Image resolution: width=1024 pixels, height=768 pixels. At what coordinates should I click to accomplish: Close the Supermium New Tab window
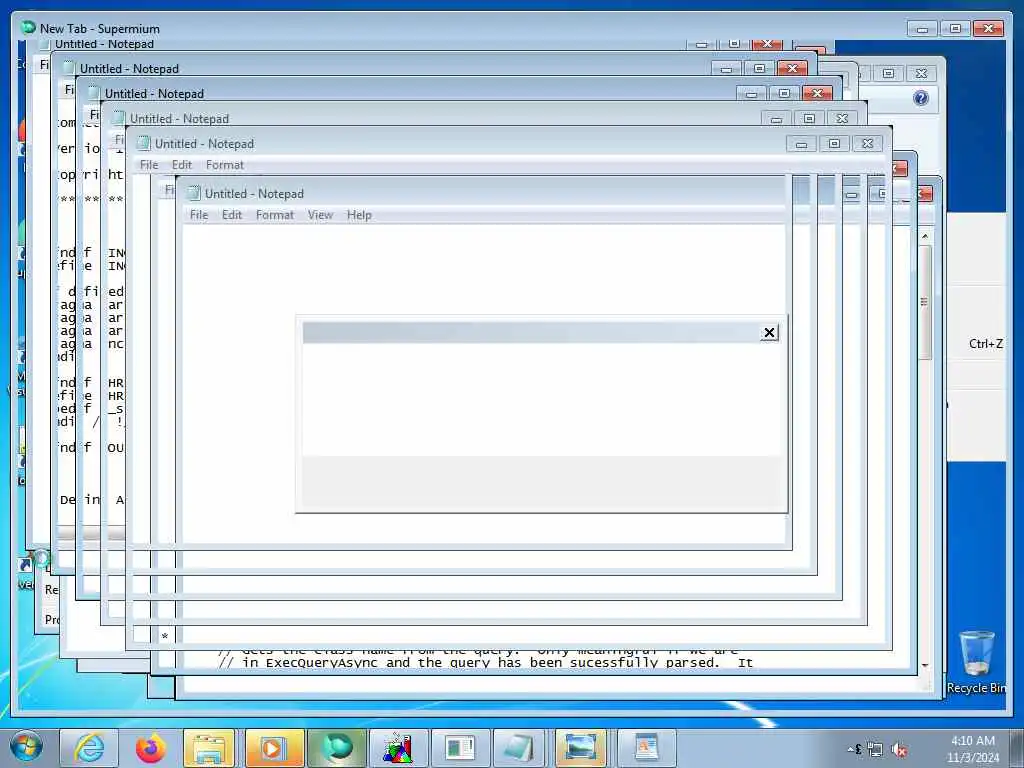point(989,29)
